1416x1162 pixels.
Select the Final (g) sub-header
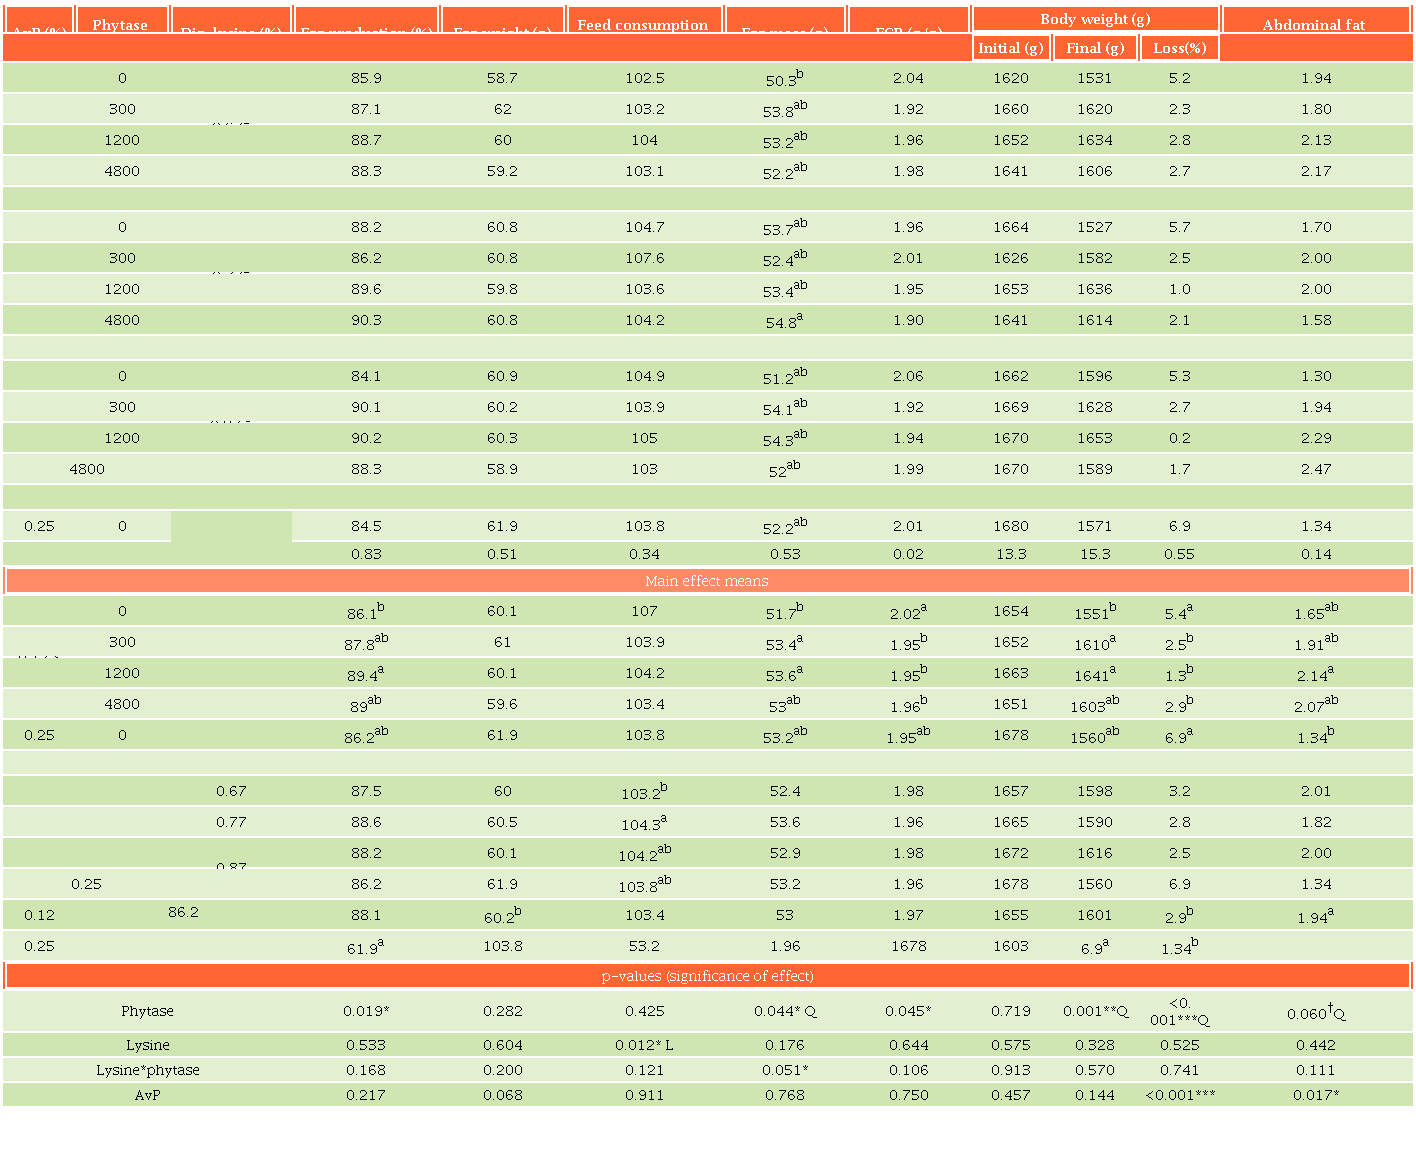tap(1095, 48)
